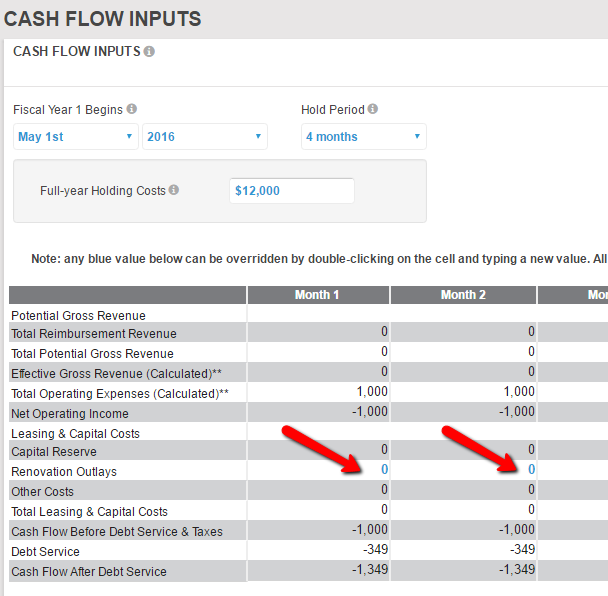Click the Month 2 column header
The width and height of the screenshot is (608, 596).
tap(463, 295)
